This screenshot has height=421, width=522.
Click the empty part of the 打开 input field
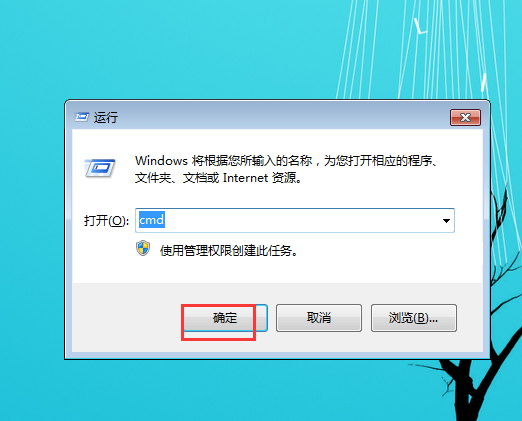300,221
